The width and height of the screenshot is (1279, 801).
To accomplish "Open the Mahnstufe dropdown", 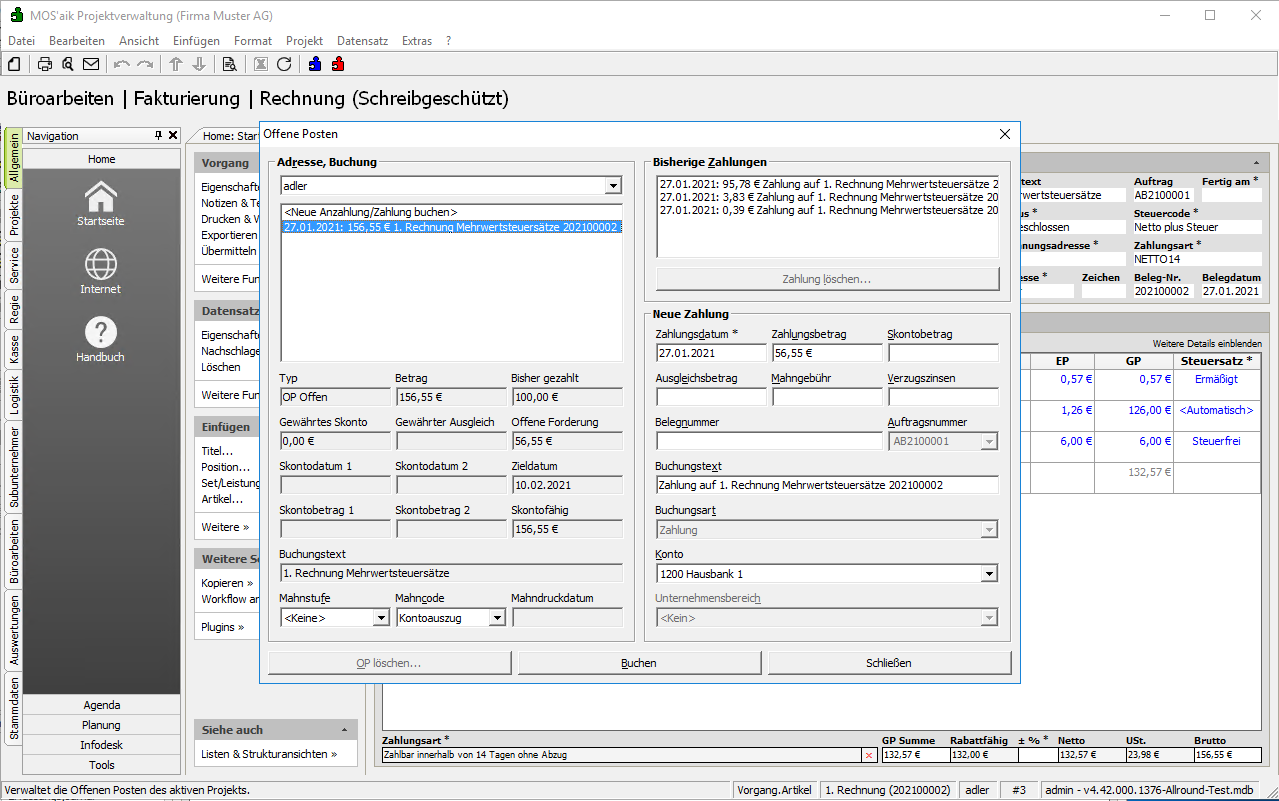I will click(x=380, y=618).
